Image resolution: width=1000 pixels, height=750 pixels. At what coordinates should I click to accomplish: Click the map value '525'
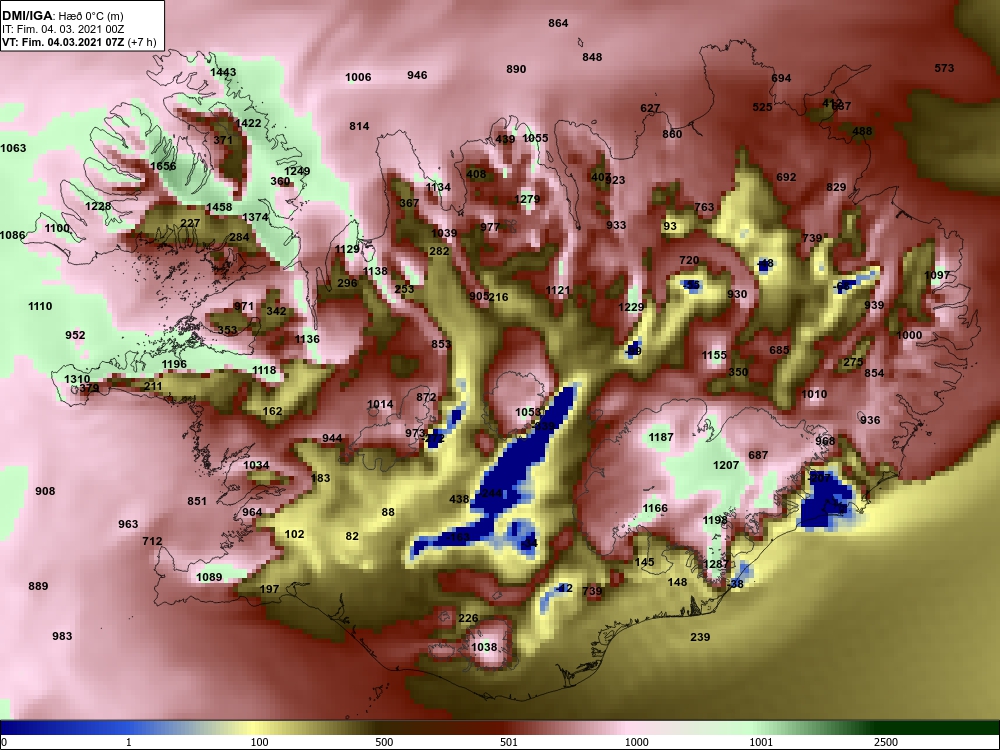pyautogui.click(x=762, y=107)
